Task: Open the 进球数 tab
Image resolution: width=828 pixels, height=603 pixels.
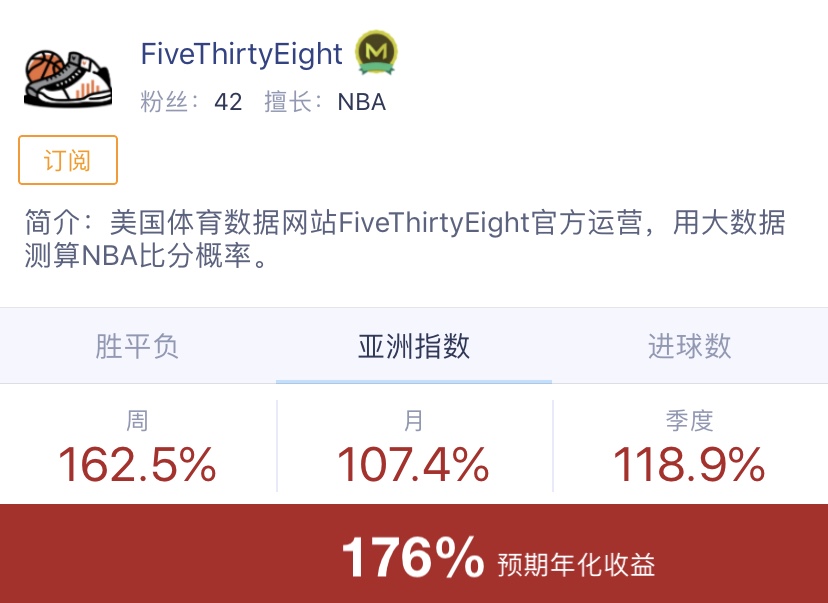Action: tap(689, 346)
